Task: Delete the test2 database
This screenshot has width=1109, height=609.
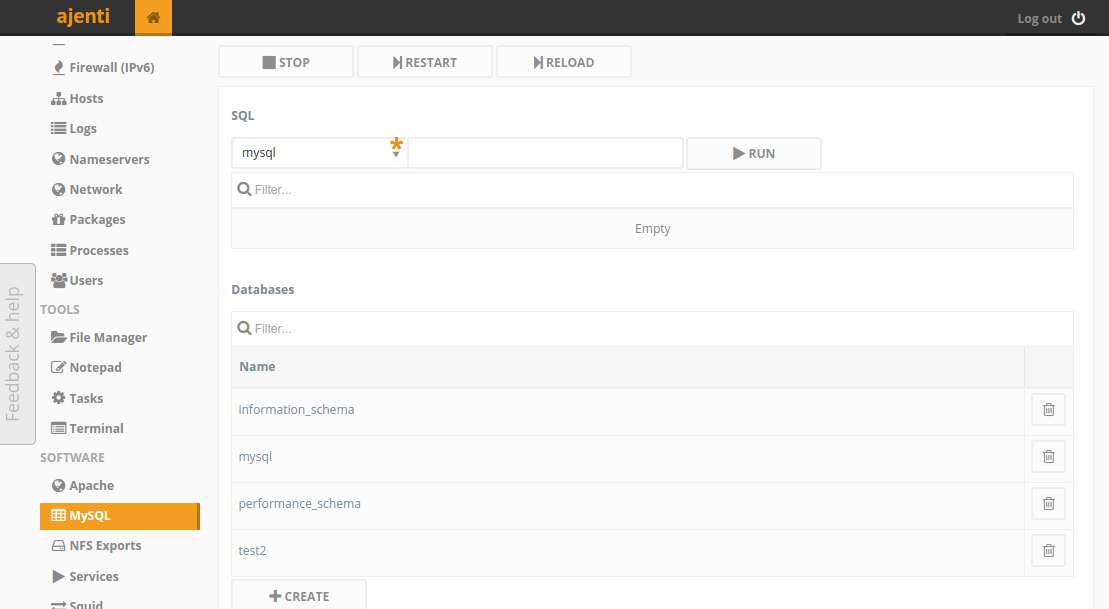Action: [1048, 550]
